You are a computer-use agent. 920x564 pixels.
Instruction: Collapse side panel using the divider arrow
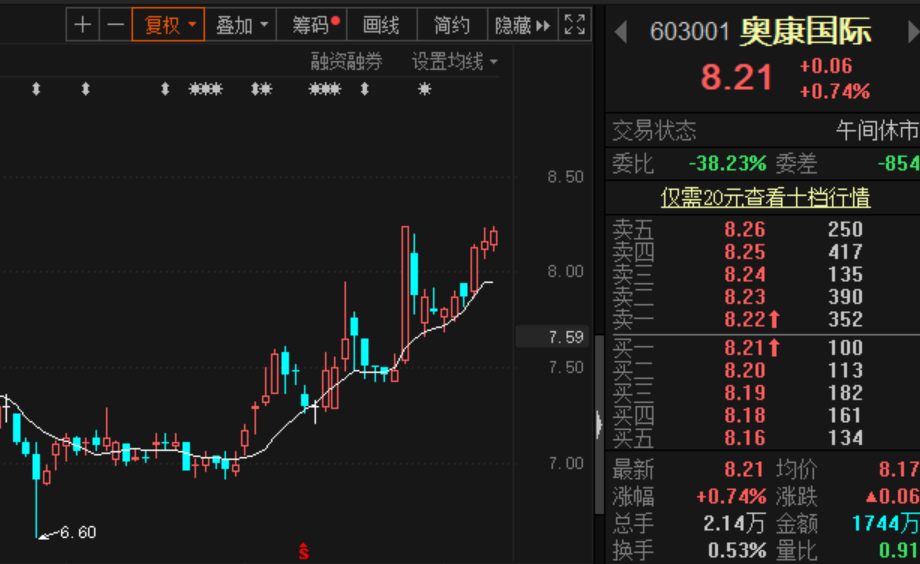point(599,424)
